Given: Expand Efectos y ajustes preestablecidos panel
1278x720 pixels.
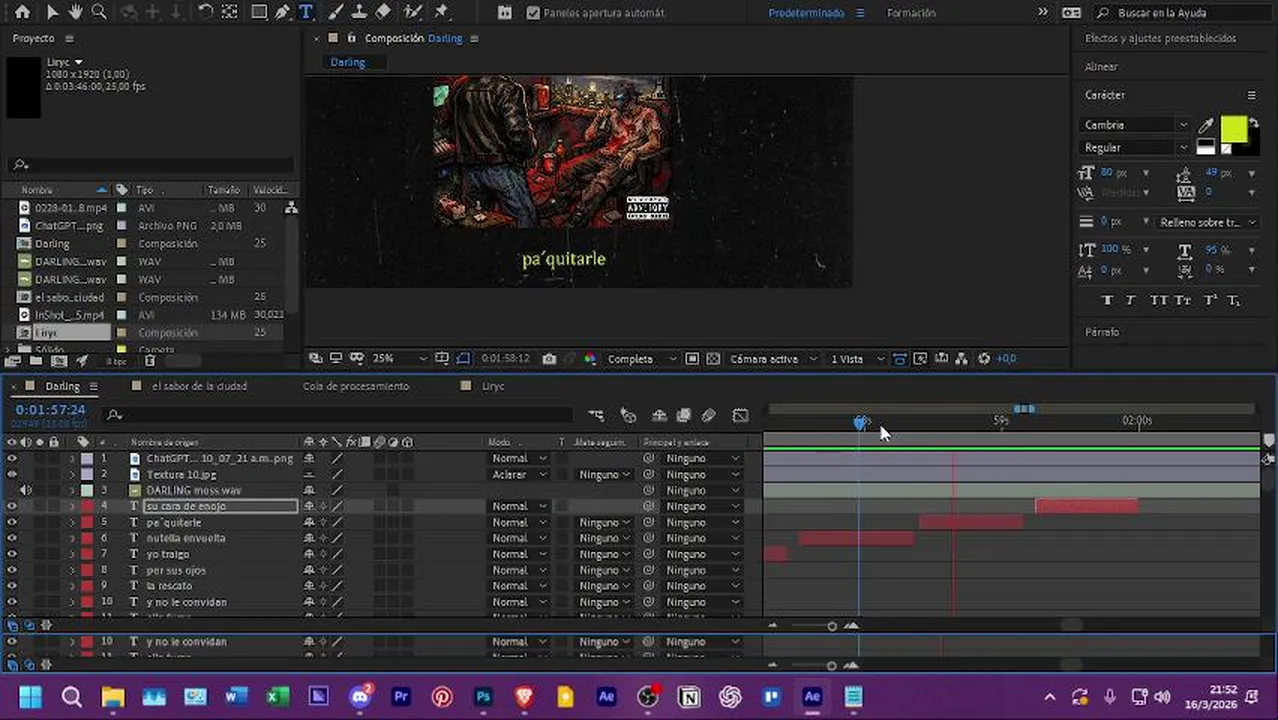Looking at the screenshot, I should click(x=1160, y=38).
